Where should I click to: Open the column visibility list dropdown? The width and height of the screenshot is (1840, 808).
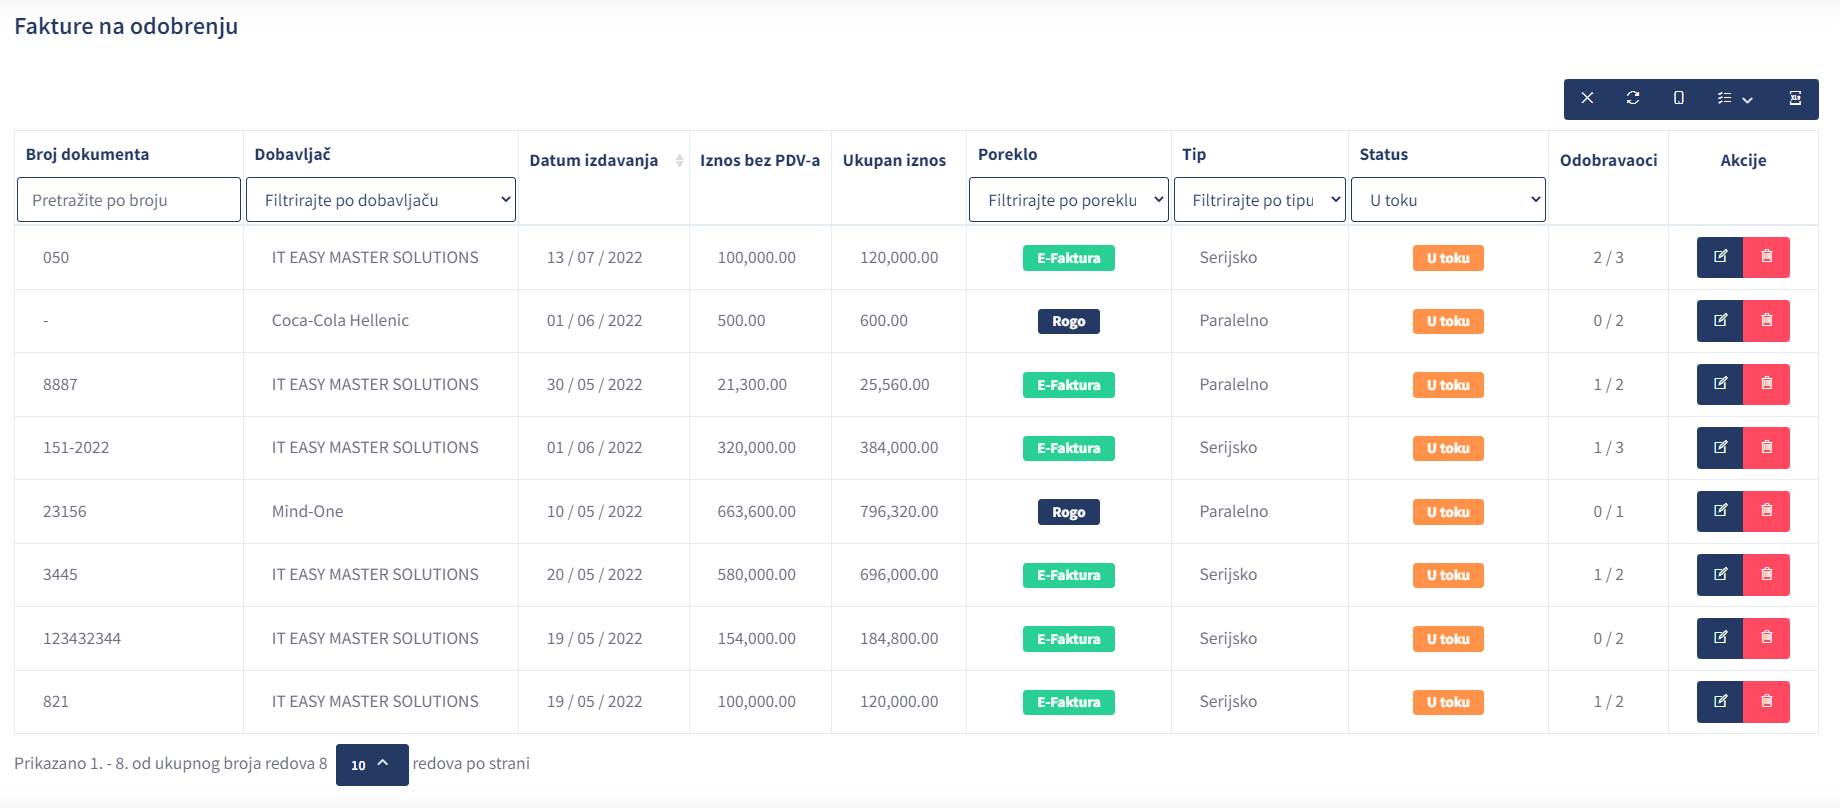(1735, 98)
